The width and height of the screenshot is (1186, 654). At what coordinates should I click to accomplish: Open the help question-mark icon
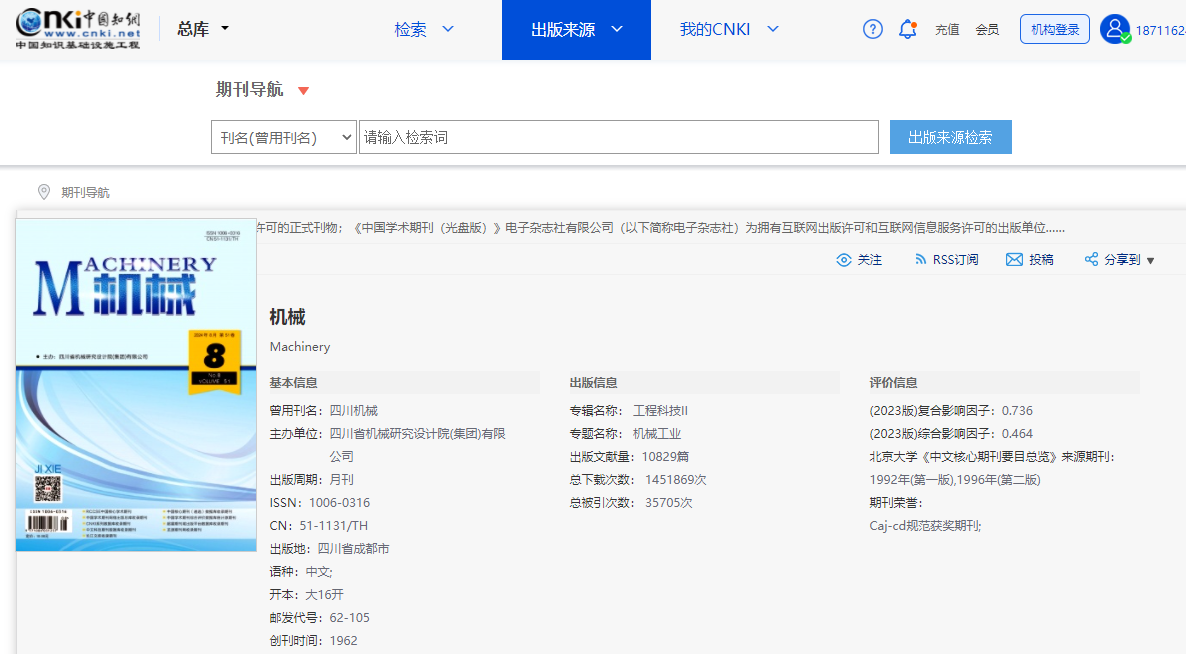click(x=872, y=29)
